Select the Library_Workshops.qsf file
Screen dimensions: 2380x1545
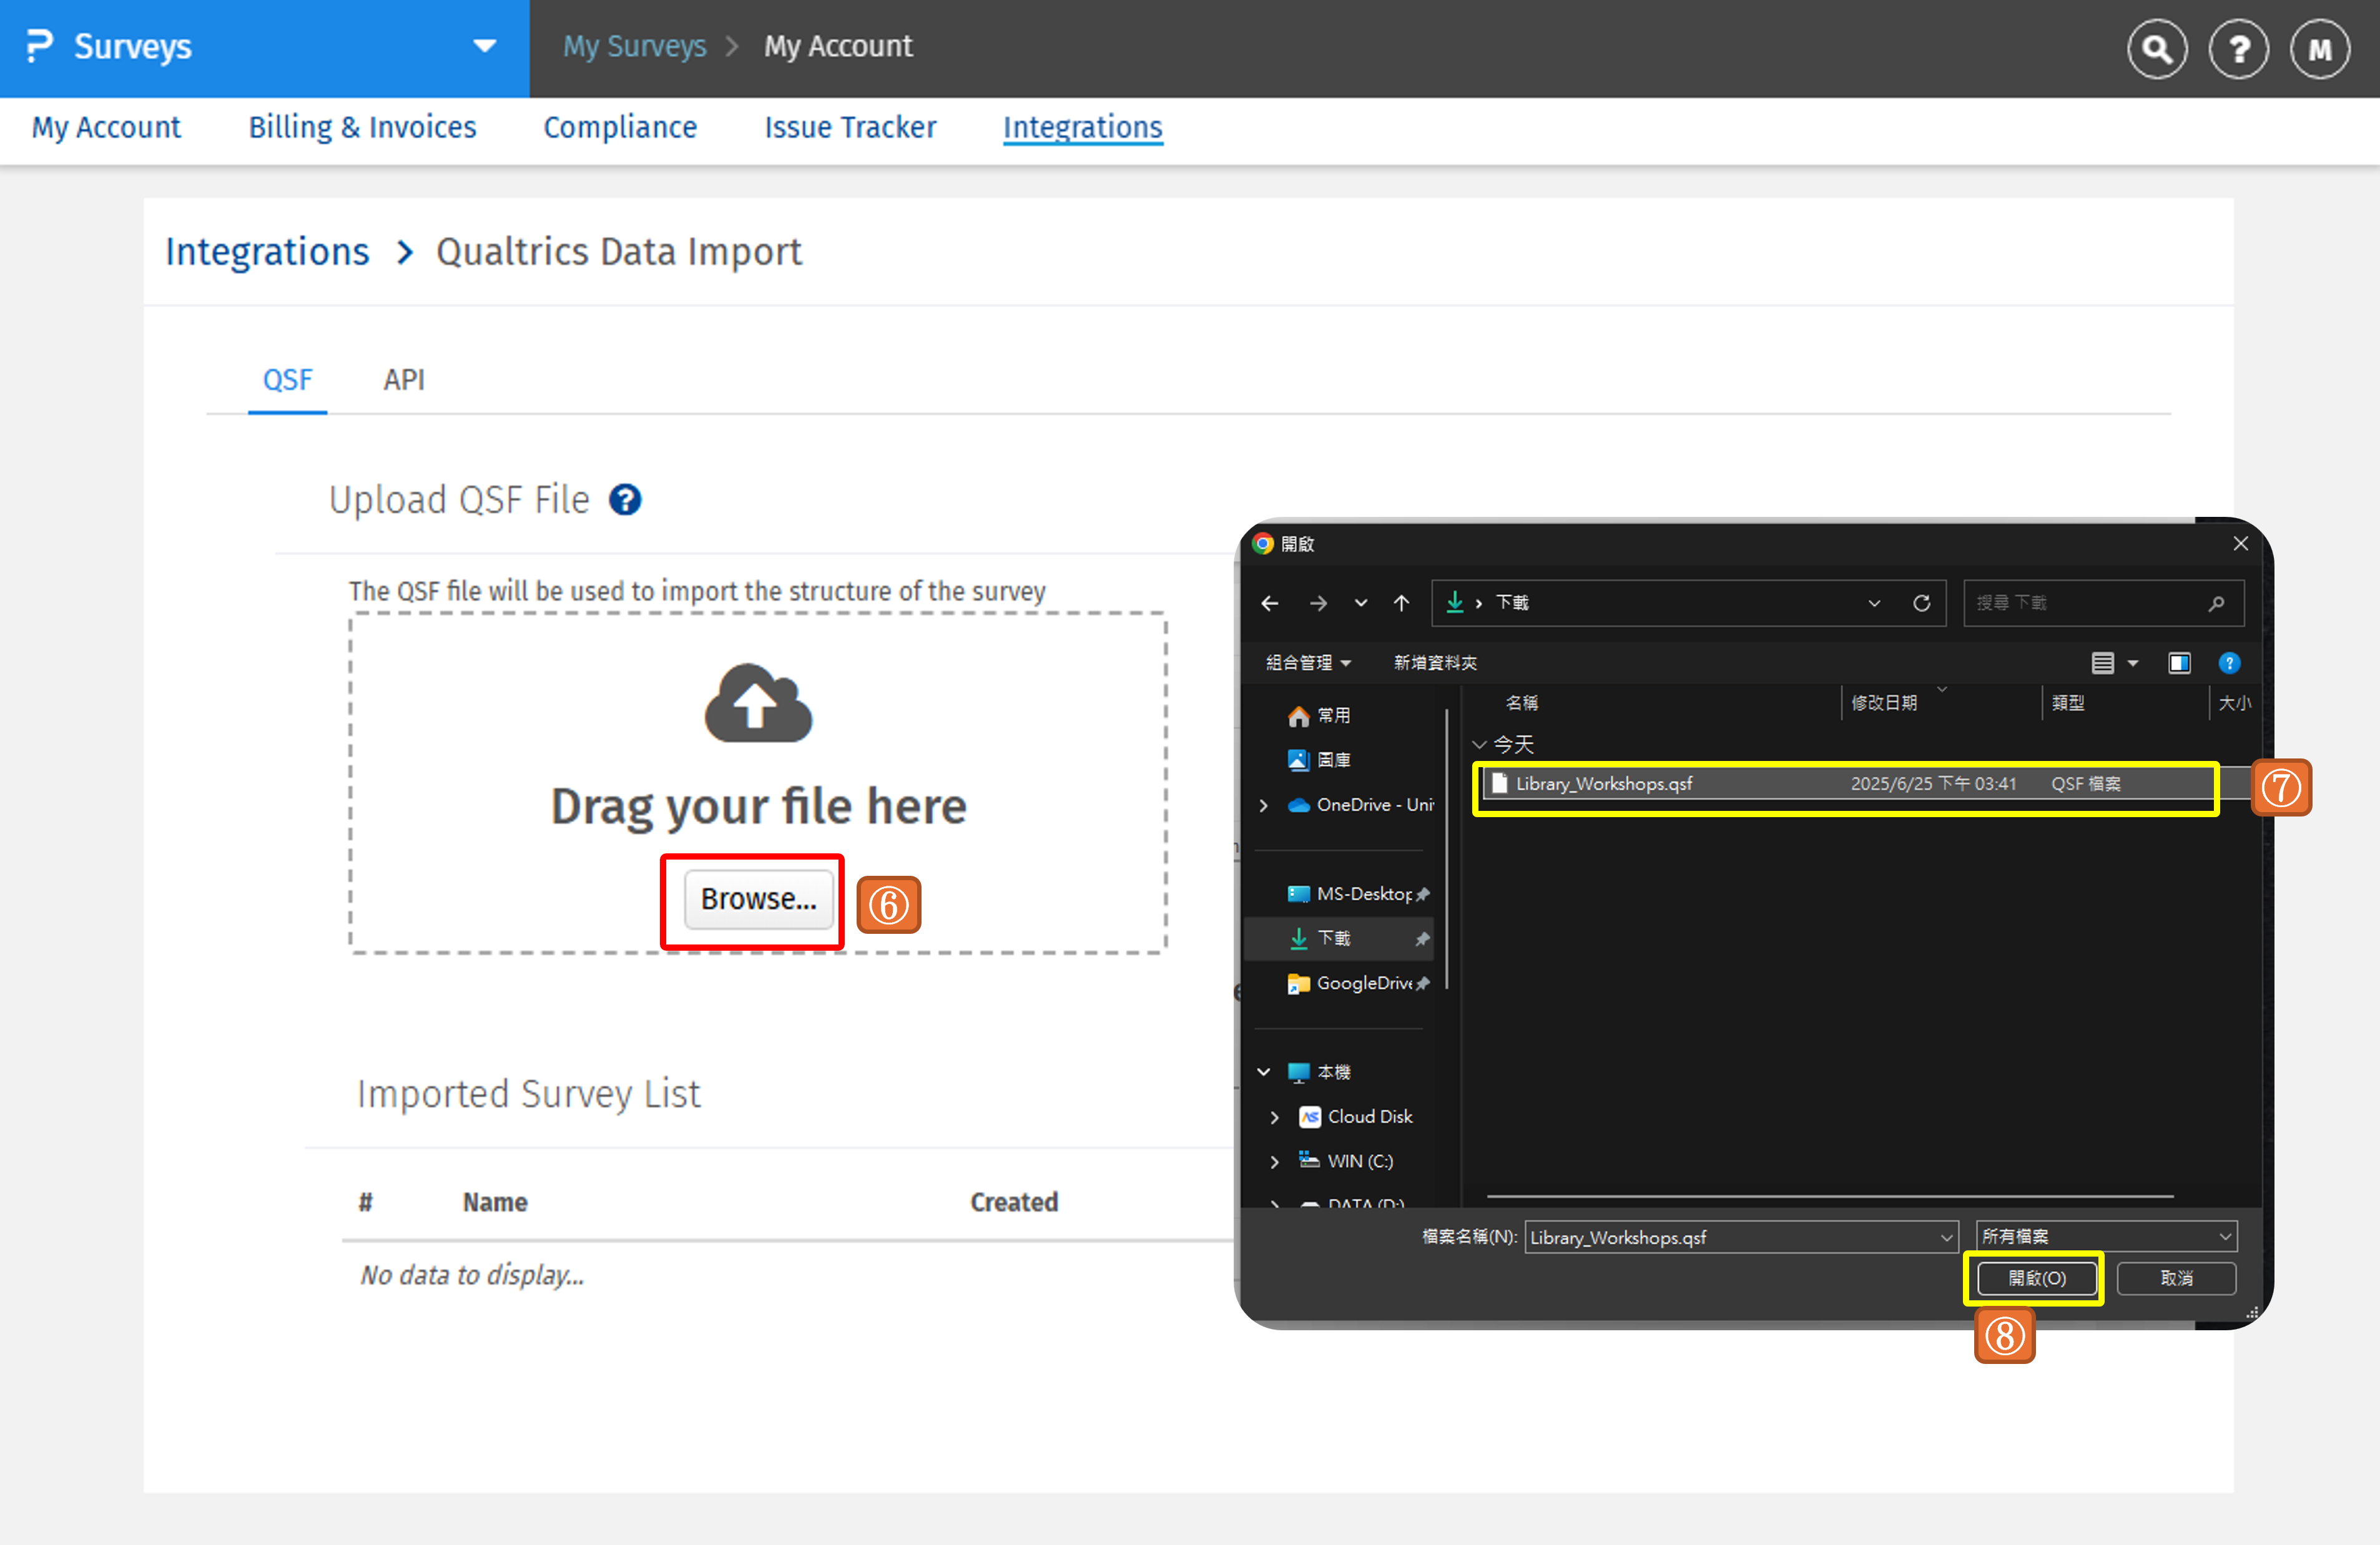[x=1700, y=784]
